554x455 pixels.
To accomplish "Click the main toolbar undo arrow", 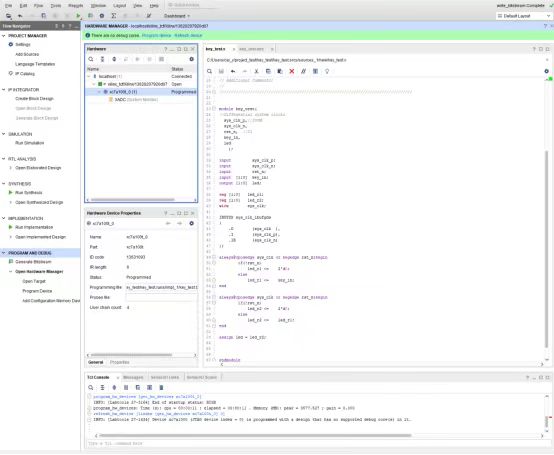I will click(x=20, y=16).
